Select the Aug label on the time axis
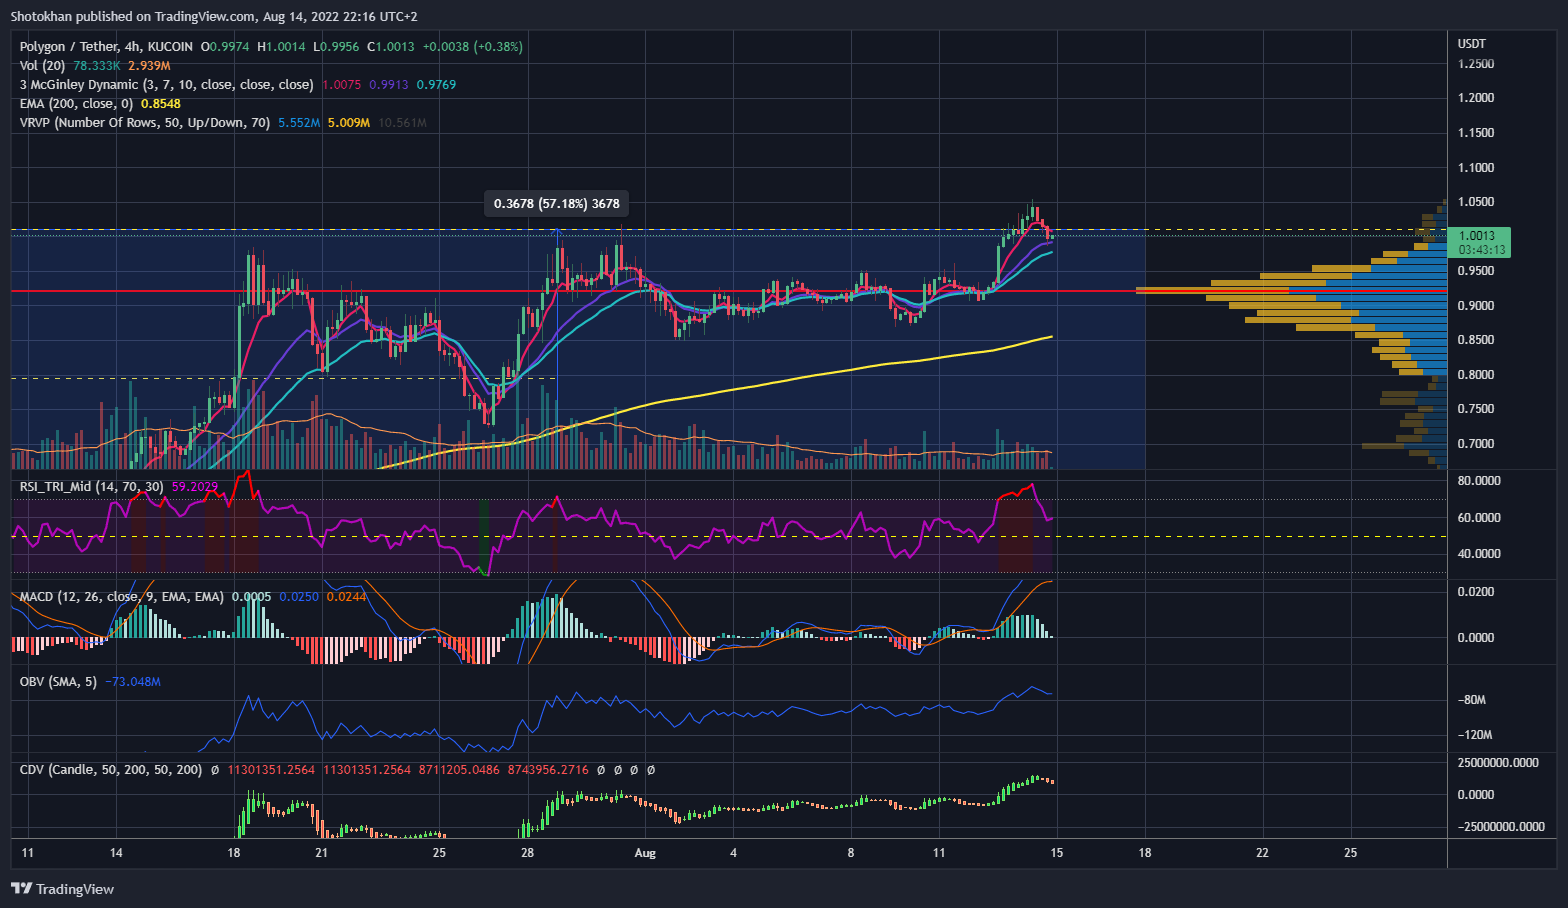Screen dimensions: 1568x908 pos(645,853)
